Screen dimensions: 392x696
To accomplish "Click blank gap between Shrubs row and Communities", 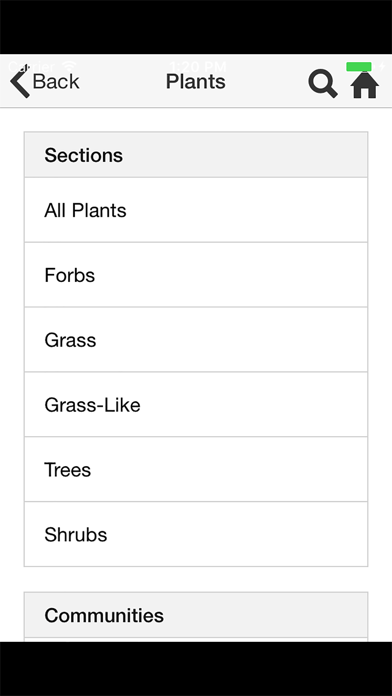I will pyautogui.click(x=196, y=579).
